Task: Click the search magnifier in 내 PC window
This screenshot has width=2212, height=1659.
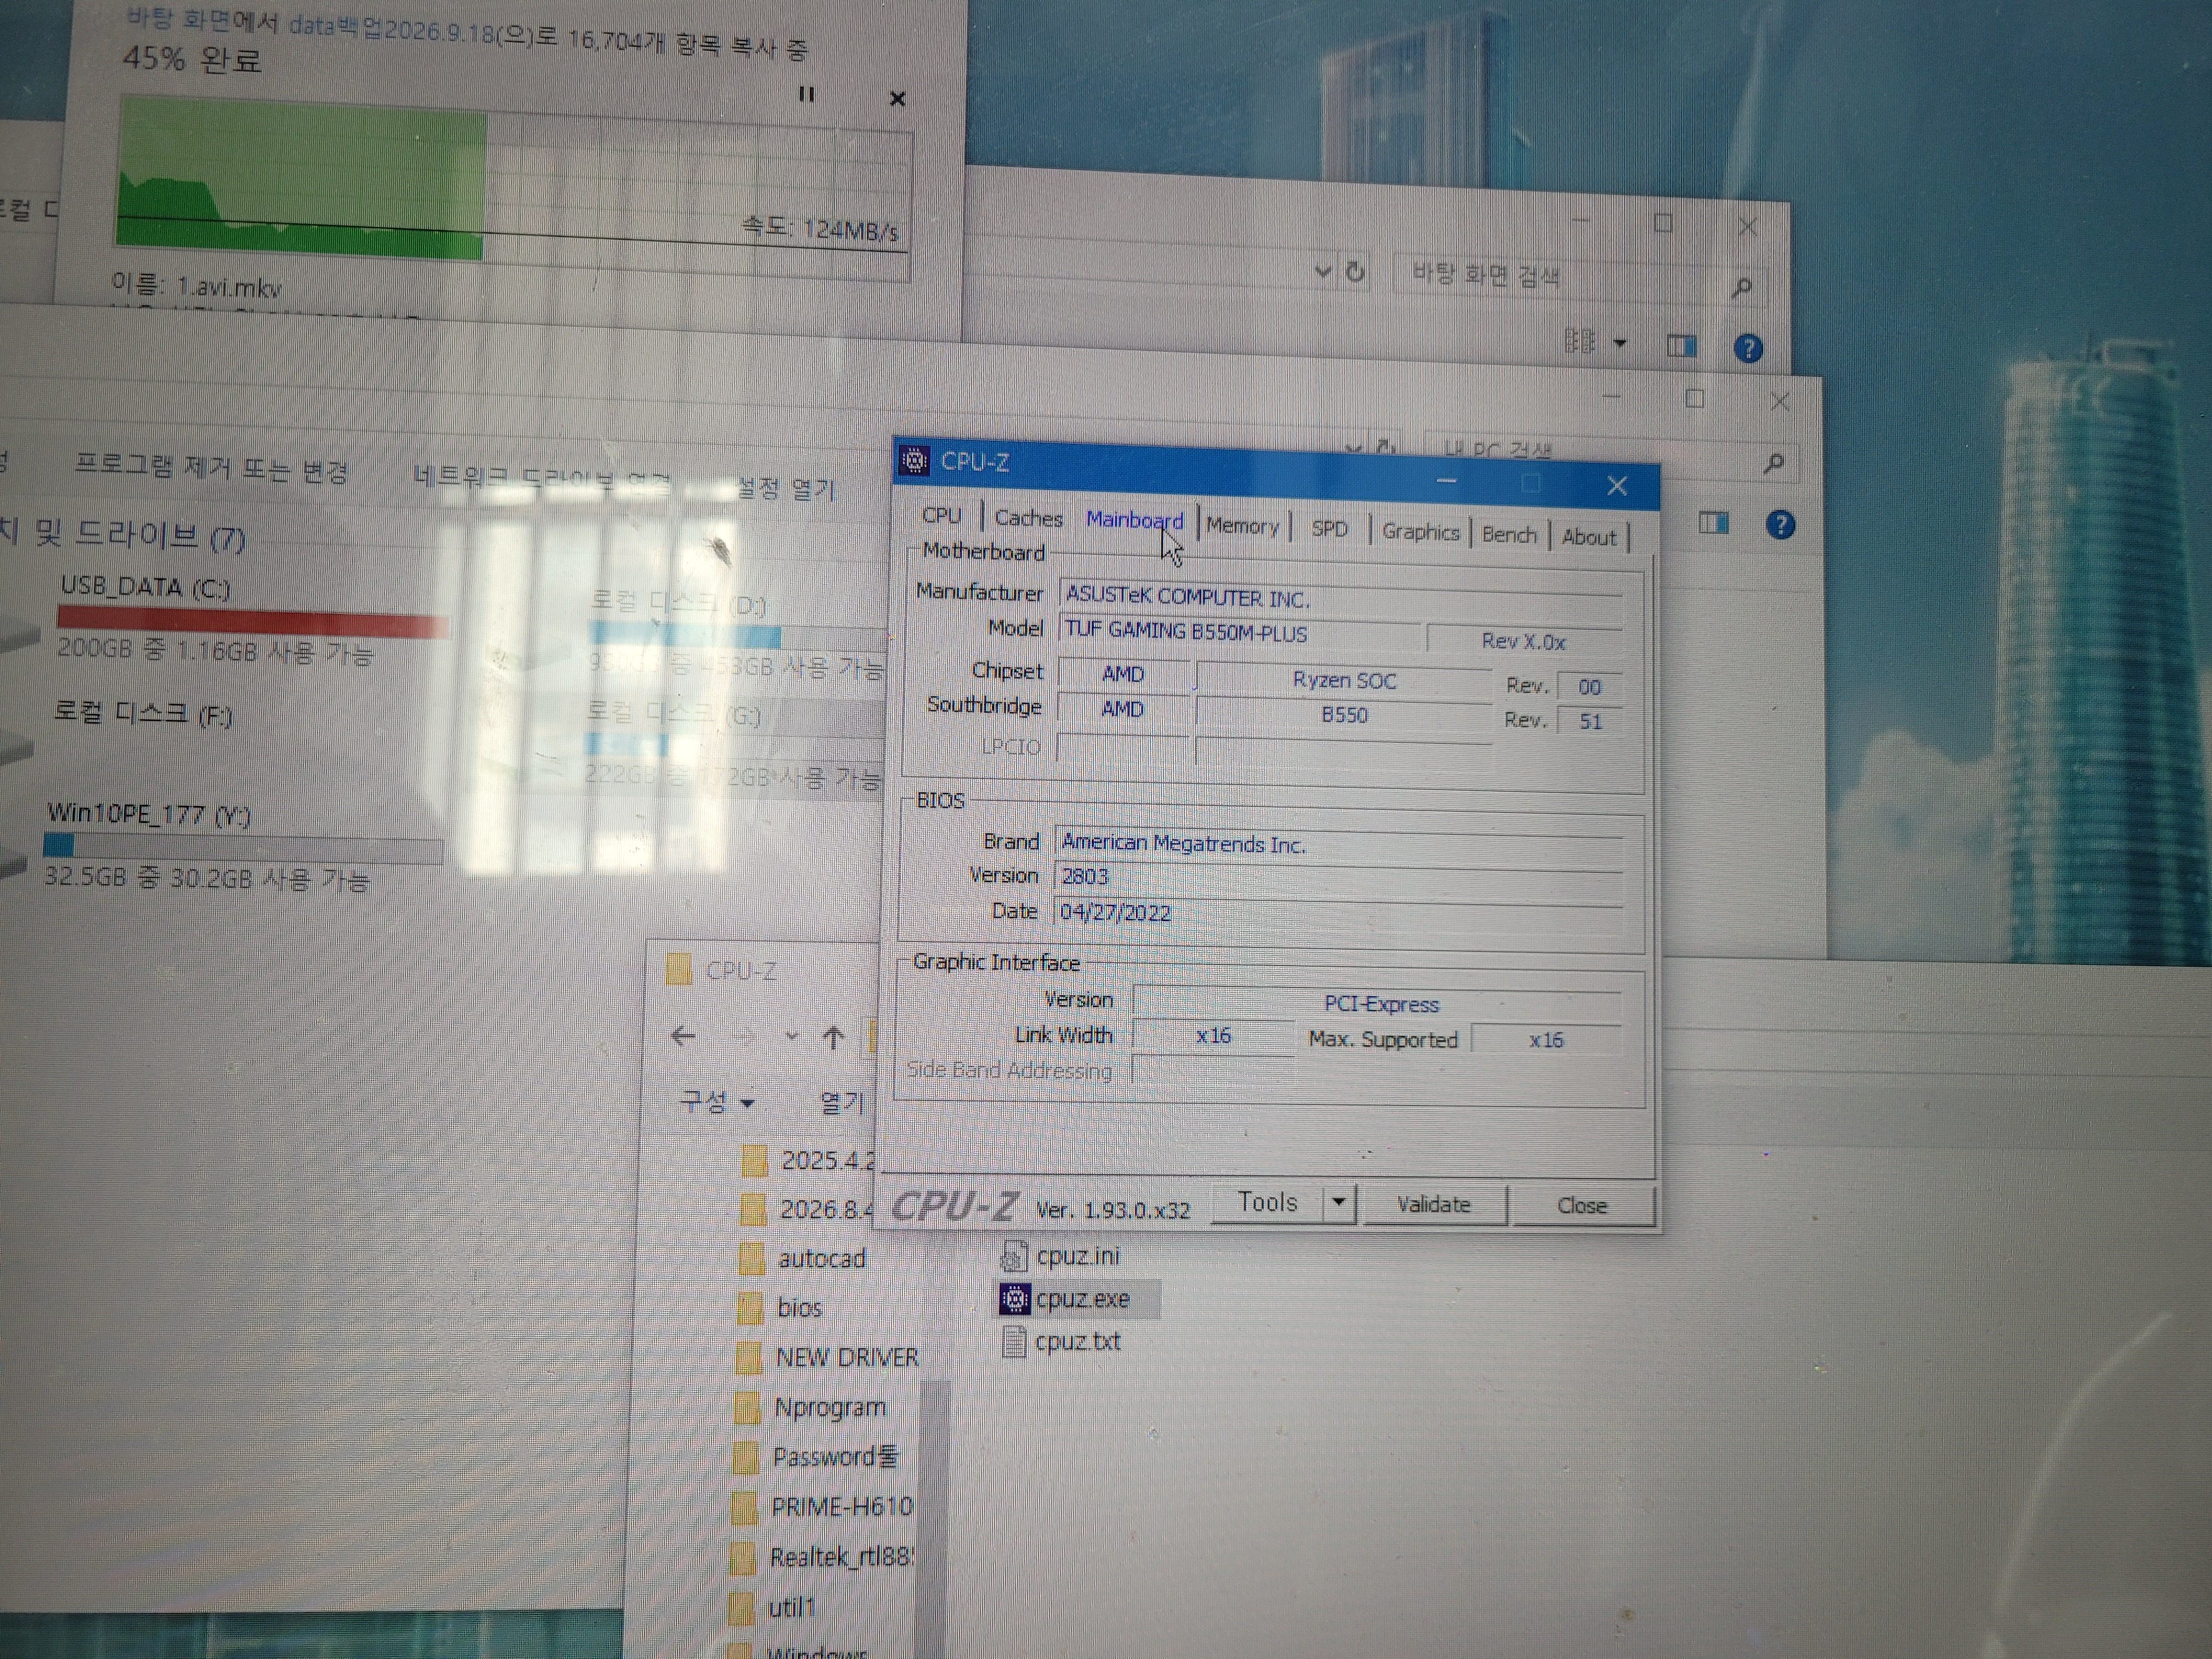Action: [x=1774, y=464]
